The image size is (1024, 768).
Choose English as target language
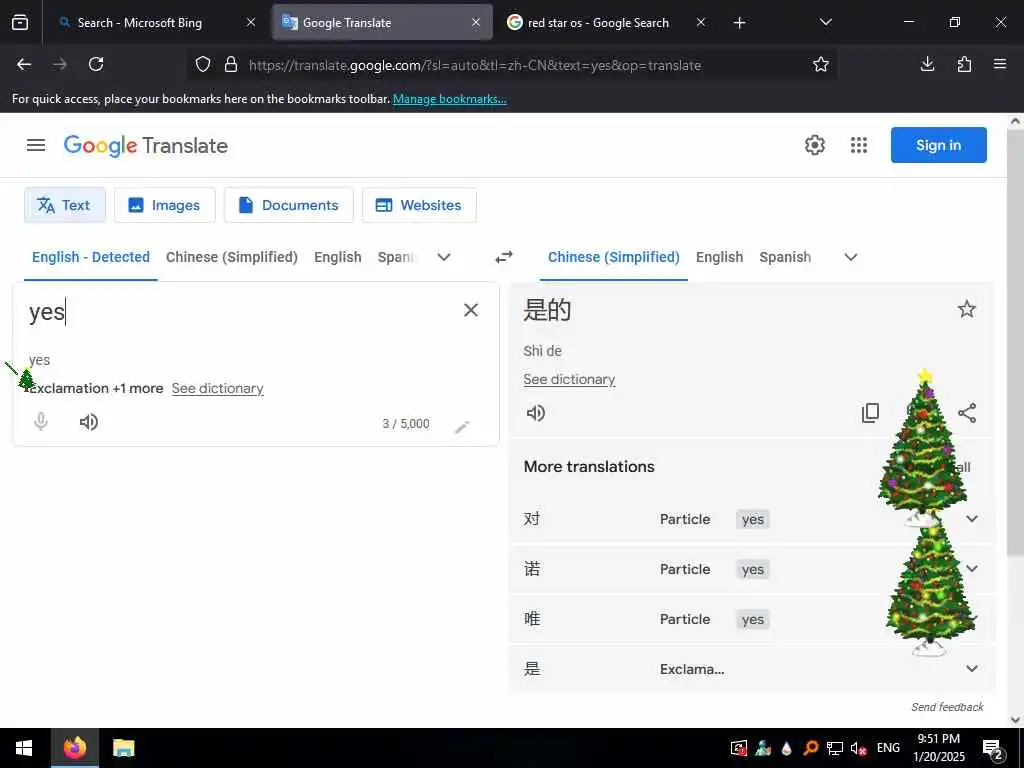[719, 257]
